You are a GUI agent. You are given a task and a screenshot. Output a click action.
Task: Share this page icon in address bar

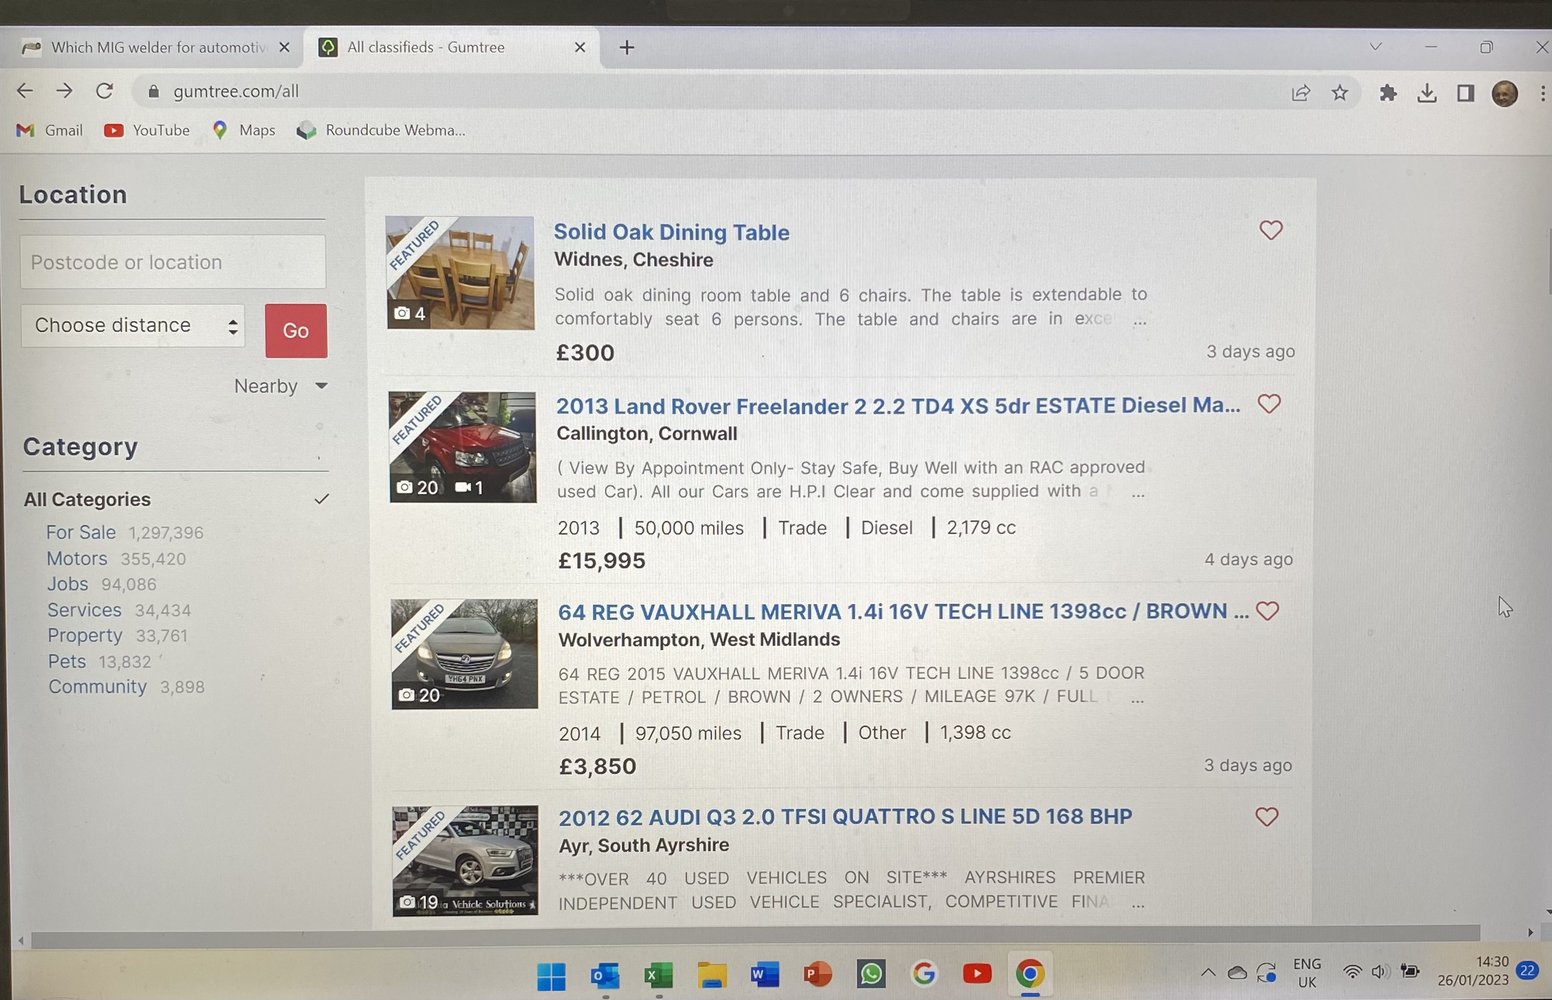(x=1301, y=93)
